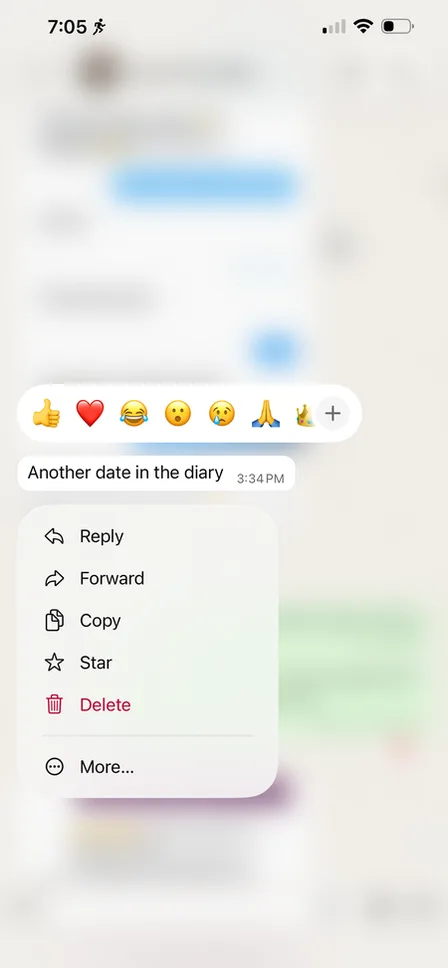This screenshot has height=968, width=448.
Task: Tap the battery indicator in status bar
Action: click(397, 27)
